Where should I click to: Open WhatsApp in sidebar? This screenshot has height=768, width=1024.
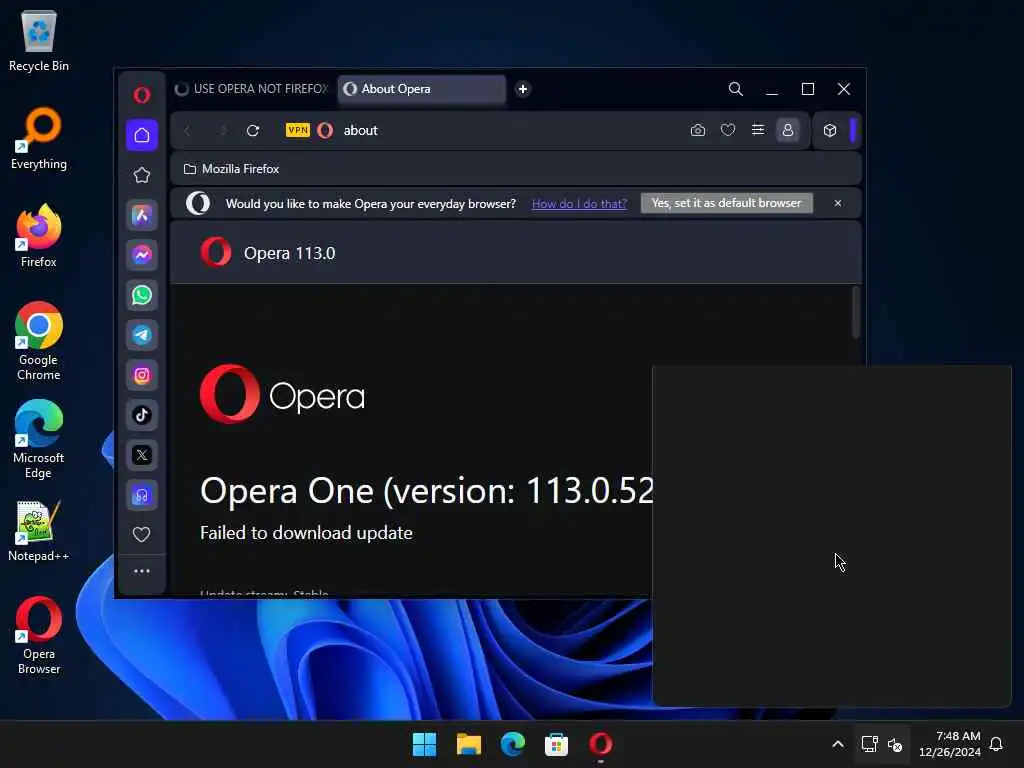[142, 295]
